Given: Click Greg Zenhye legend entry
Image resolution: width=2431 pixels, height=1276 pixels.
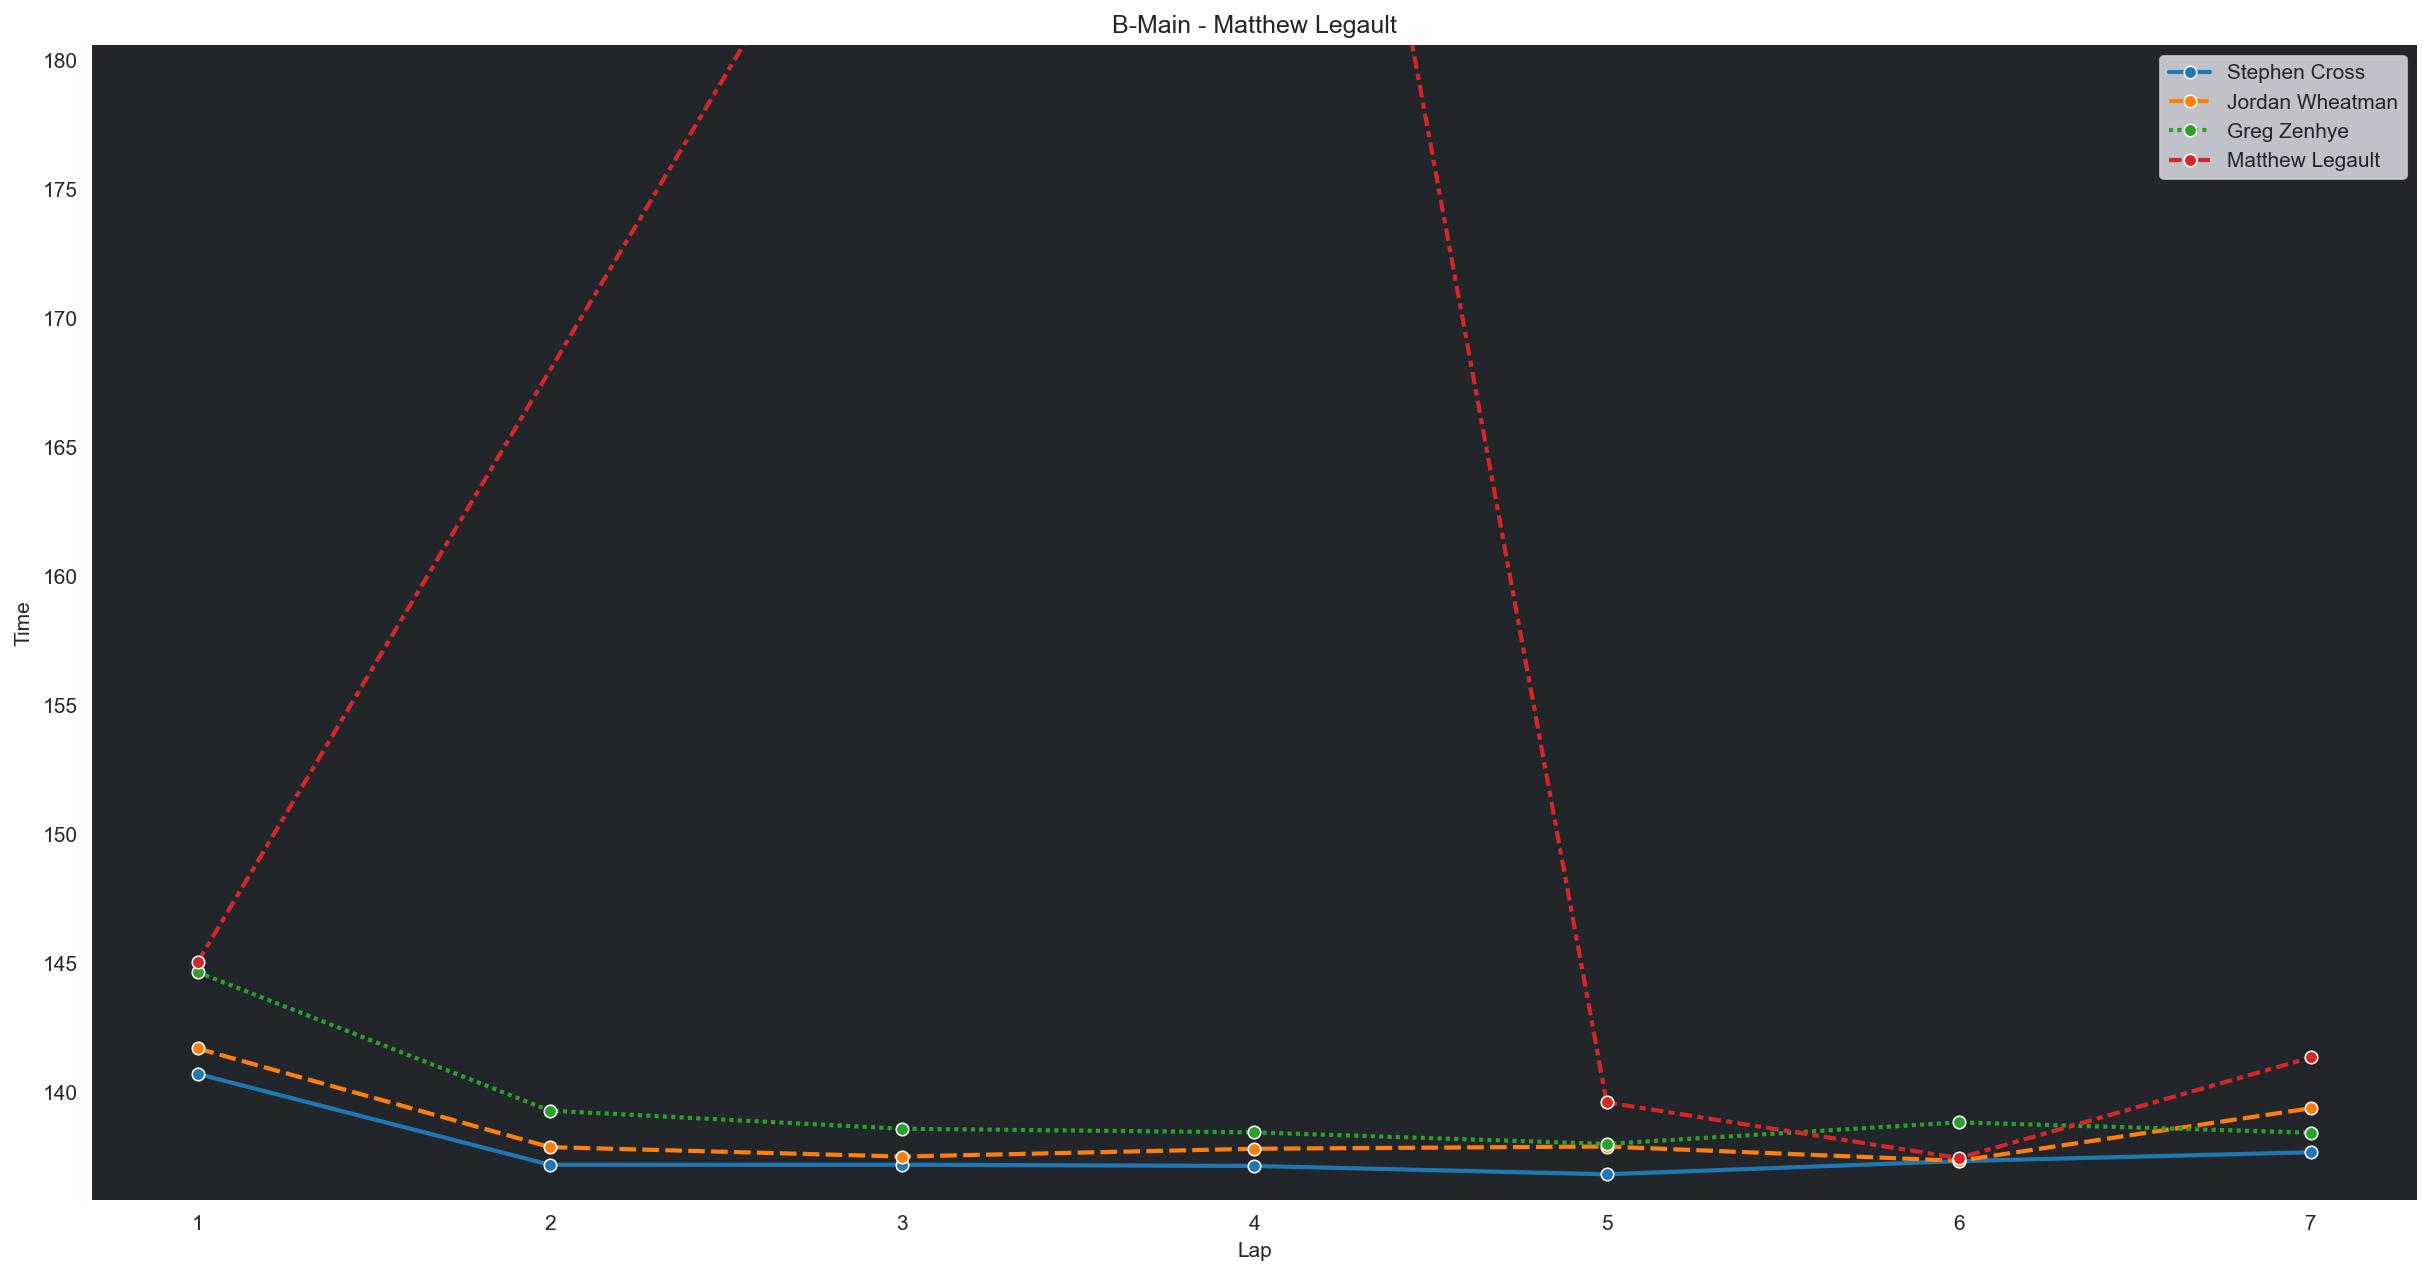Looking at the screenshot, I should [x=2287, y=131].
